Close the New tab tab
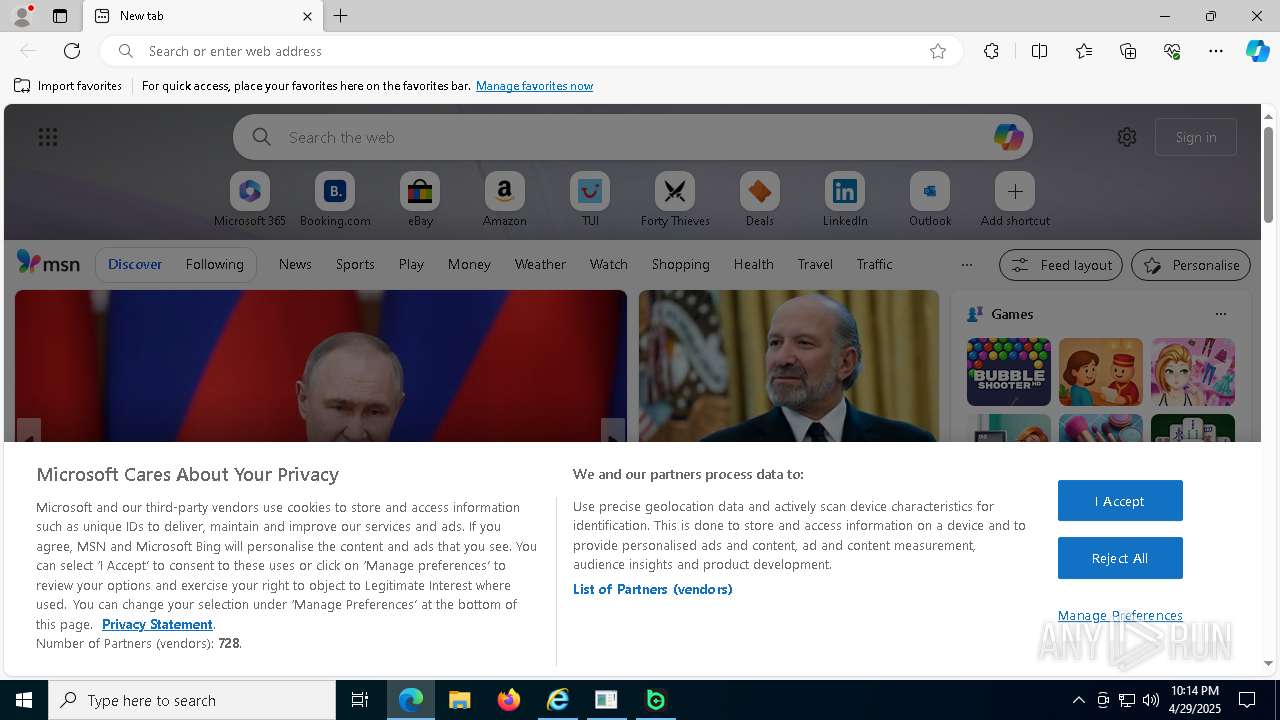The width and height of the screenshot is (1280, 720). coord(307,16)
